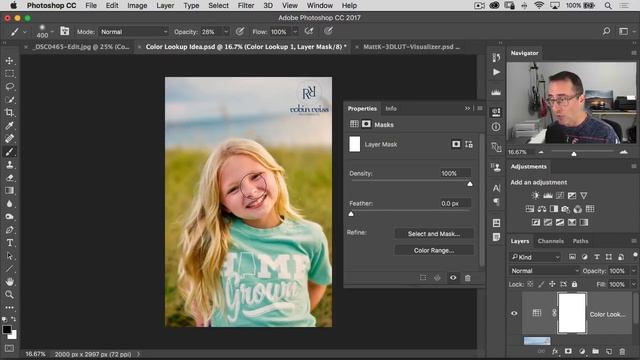Toggle pressure for opacity button
The image size is (640, 360).
(240, 31)
